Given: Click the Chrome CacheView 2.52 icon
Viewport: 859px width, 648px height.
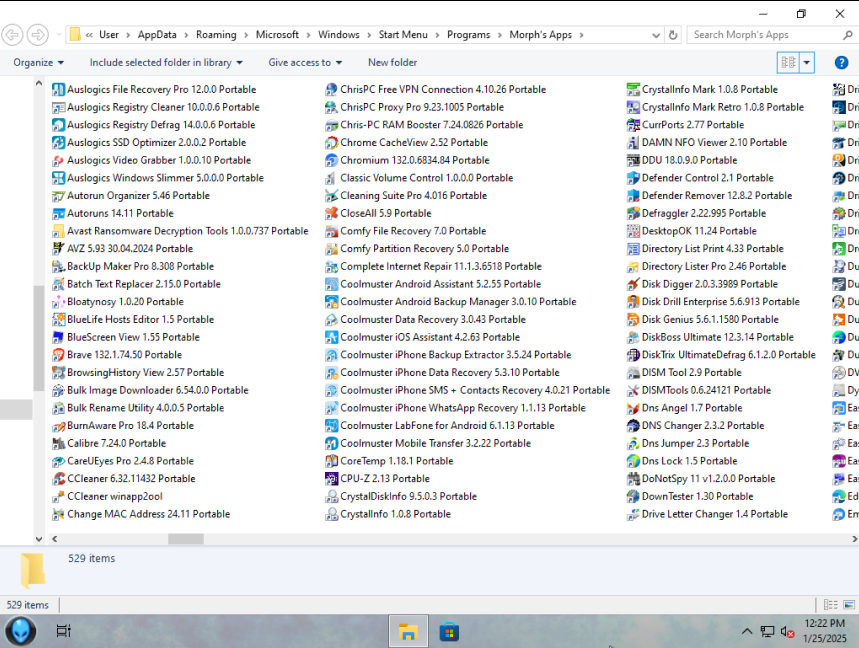Looking at the screenshot, I should [331, 142].
